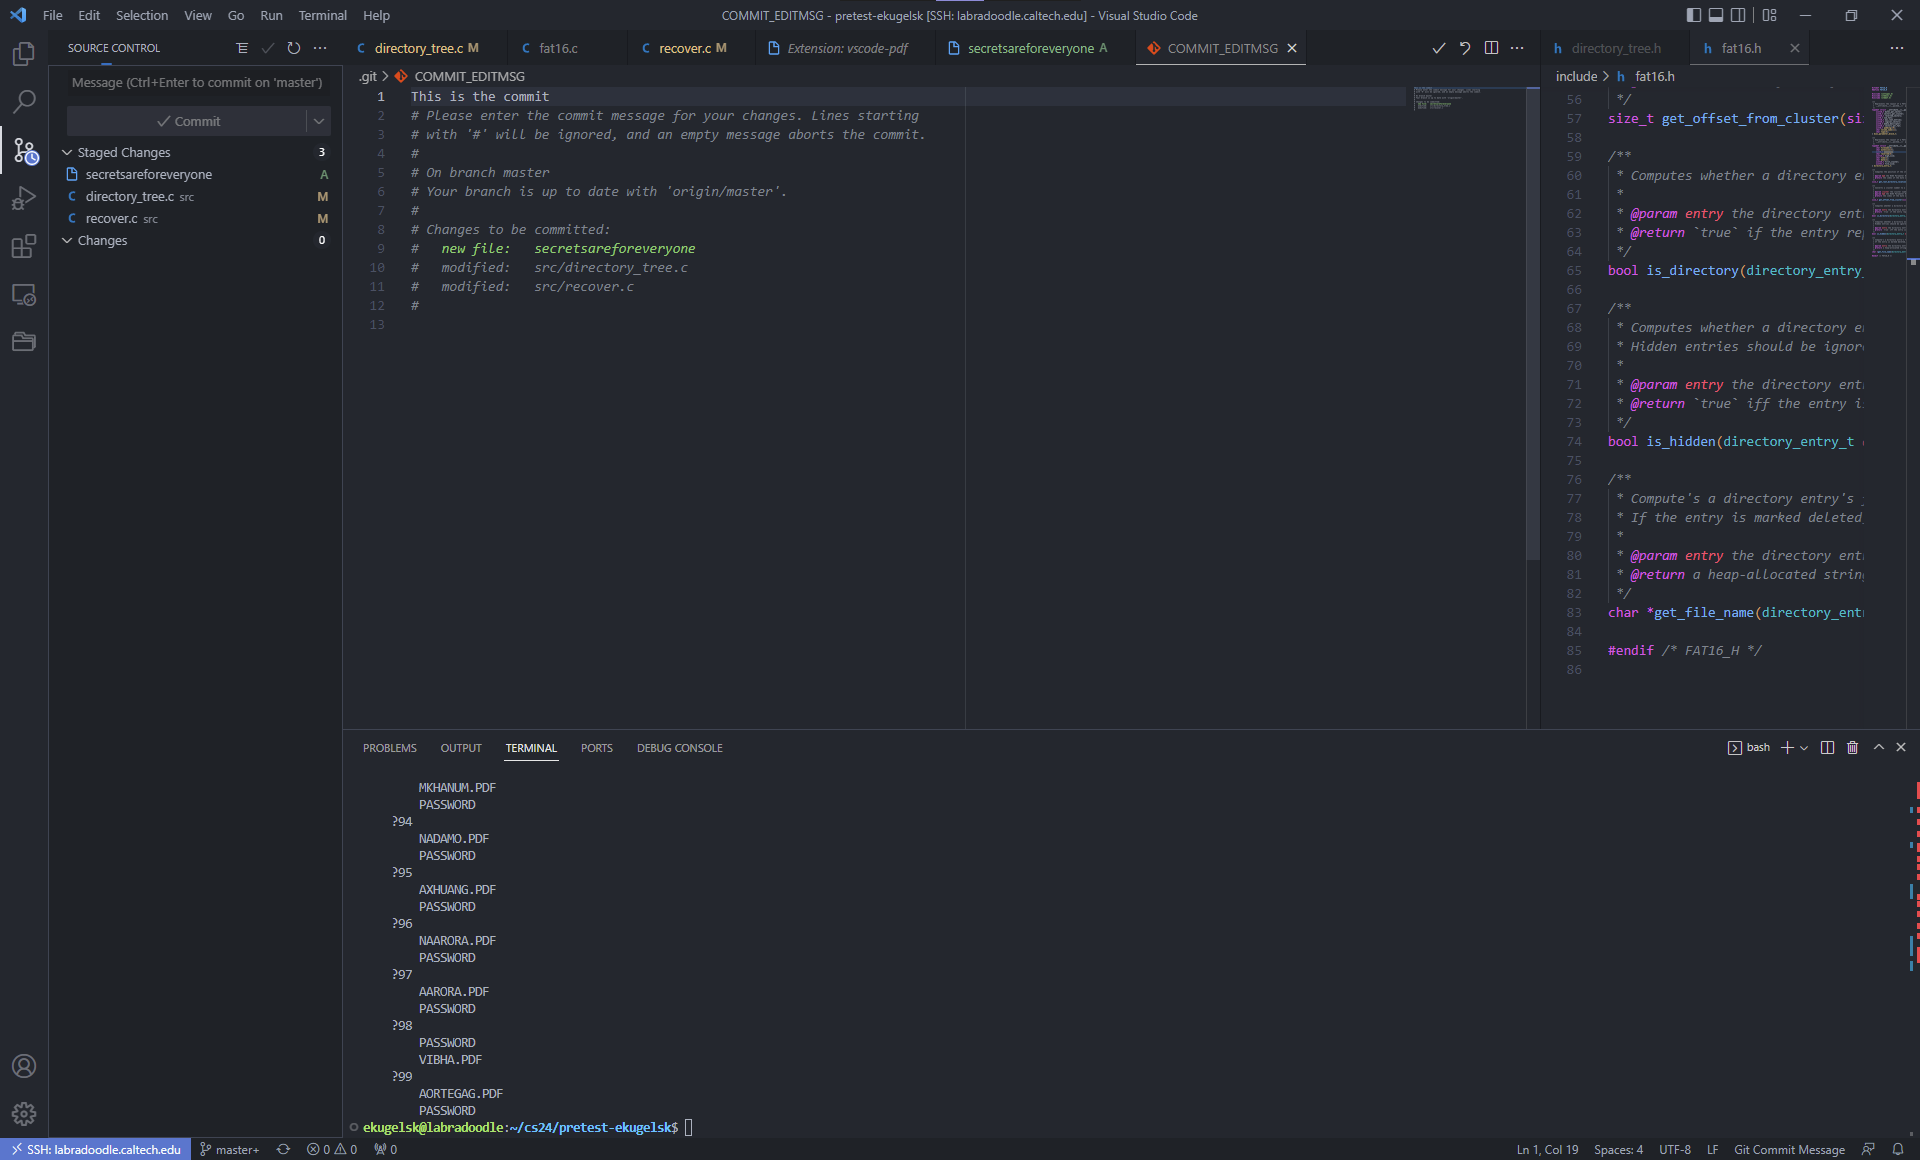
Task: Switch to the recover.c editor tab
Action: tap(685, 48)
